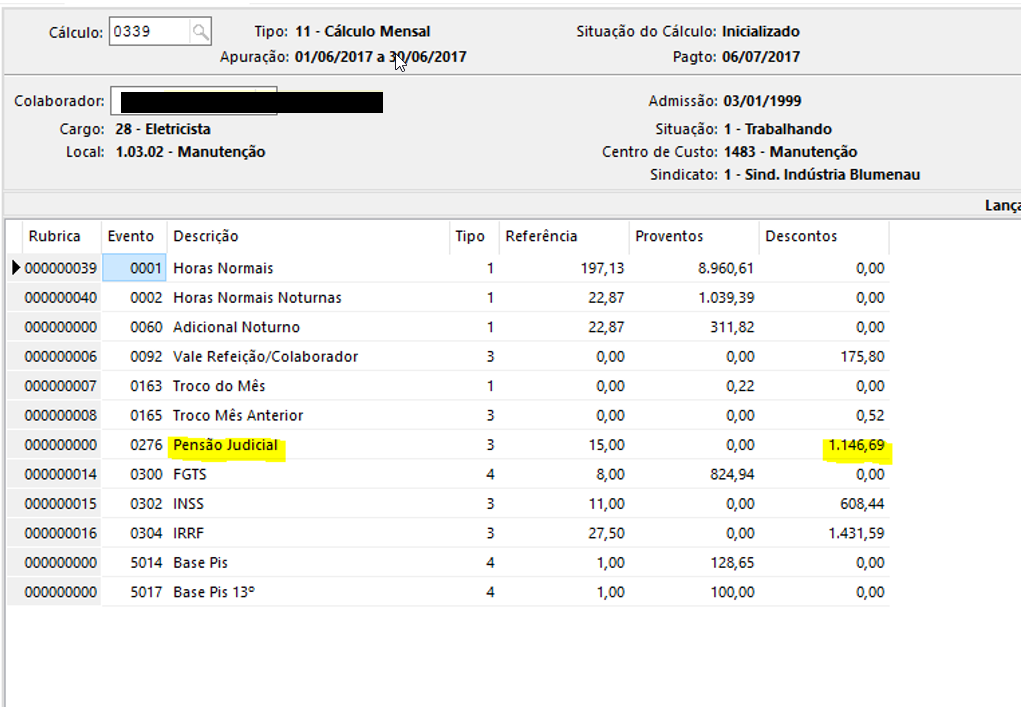Click the Referência column header
The image size is (1034, 708).
point(541,237)
